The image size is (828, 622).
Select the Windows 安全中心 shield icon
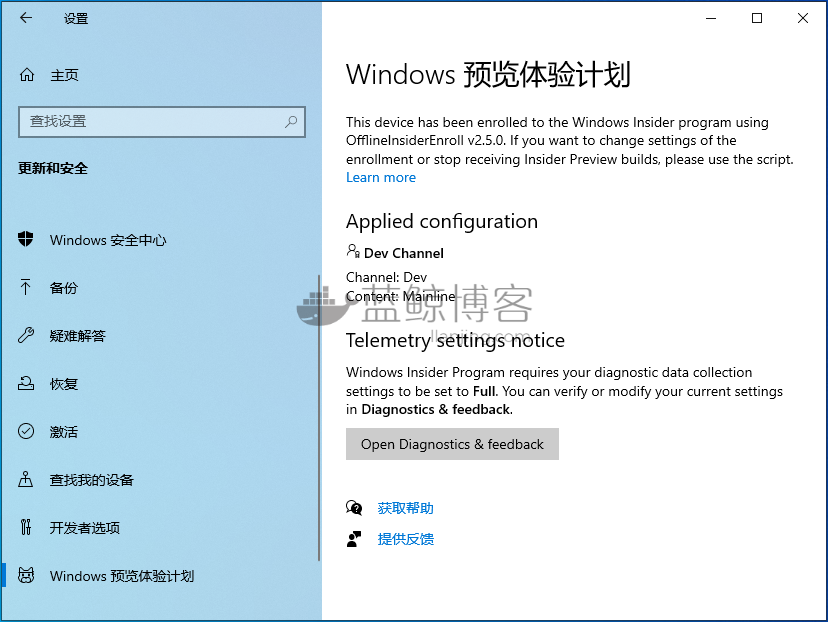25,239
